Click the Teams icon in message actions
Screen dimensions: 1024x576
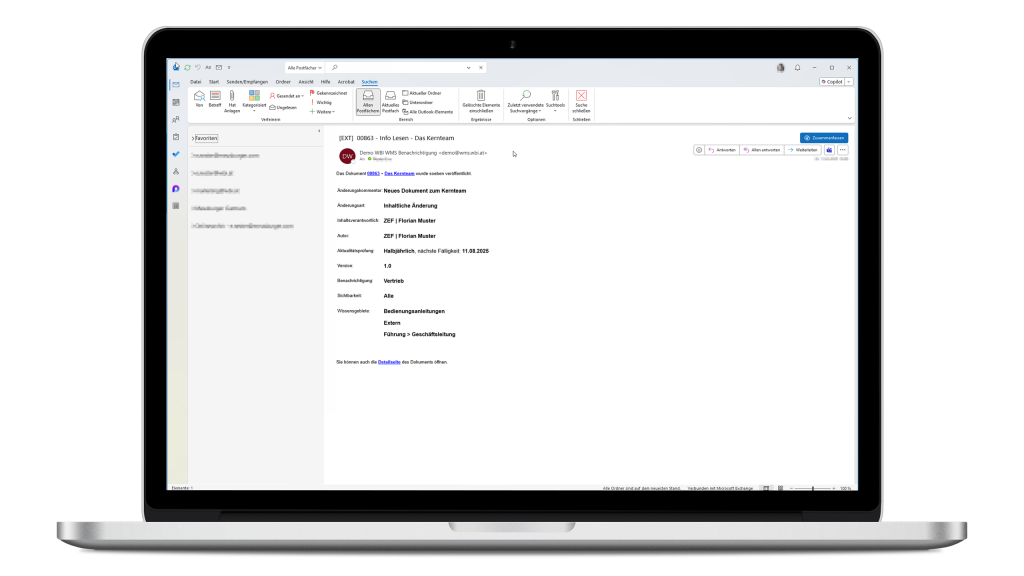click(829, 149)
